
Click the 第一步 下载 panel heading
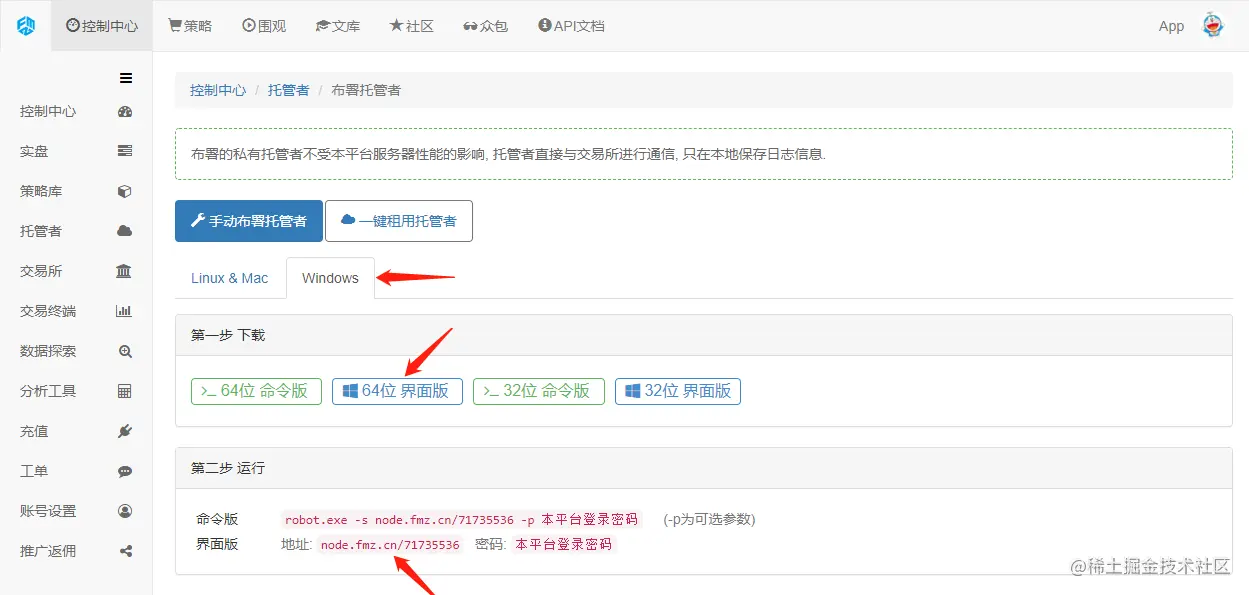(704, 335)
